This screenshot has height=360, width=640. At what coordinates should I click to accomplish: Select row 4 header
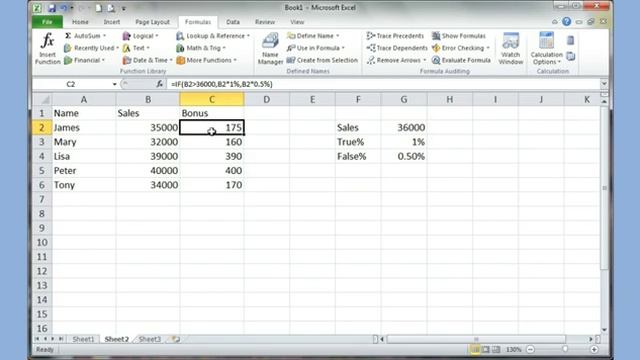click(x=42, y=156)
